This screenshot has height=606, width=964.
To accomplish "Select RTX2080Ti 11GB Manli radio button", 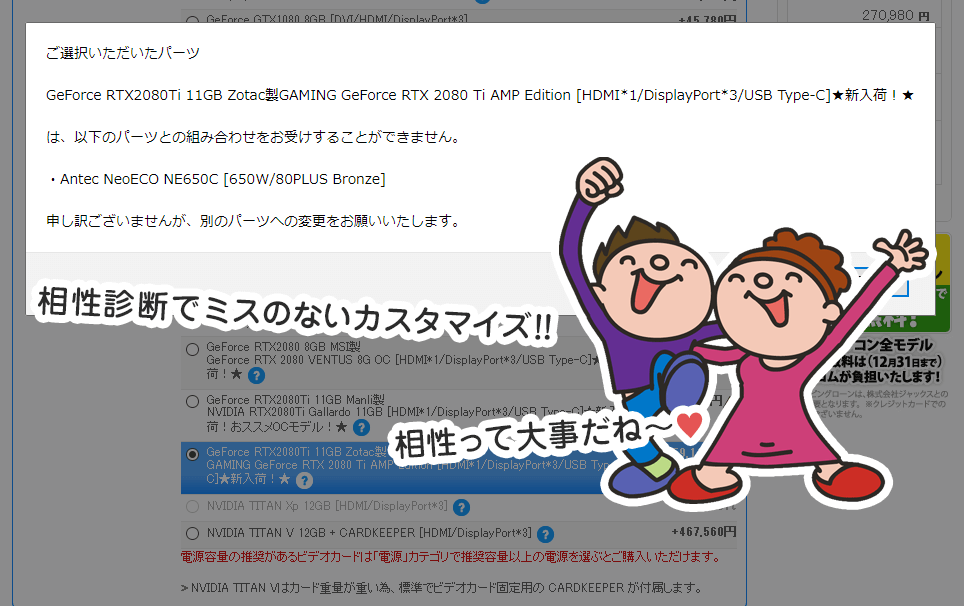I will [192, 401].
